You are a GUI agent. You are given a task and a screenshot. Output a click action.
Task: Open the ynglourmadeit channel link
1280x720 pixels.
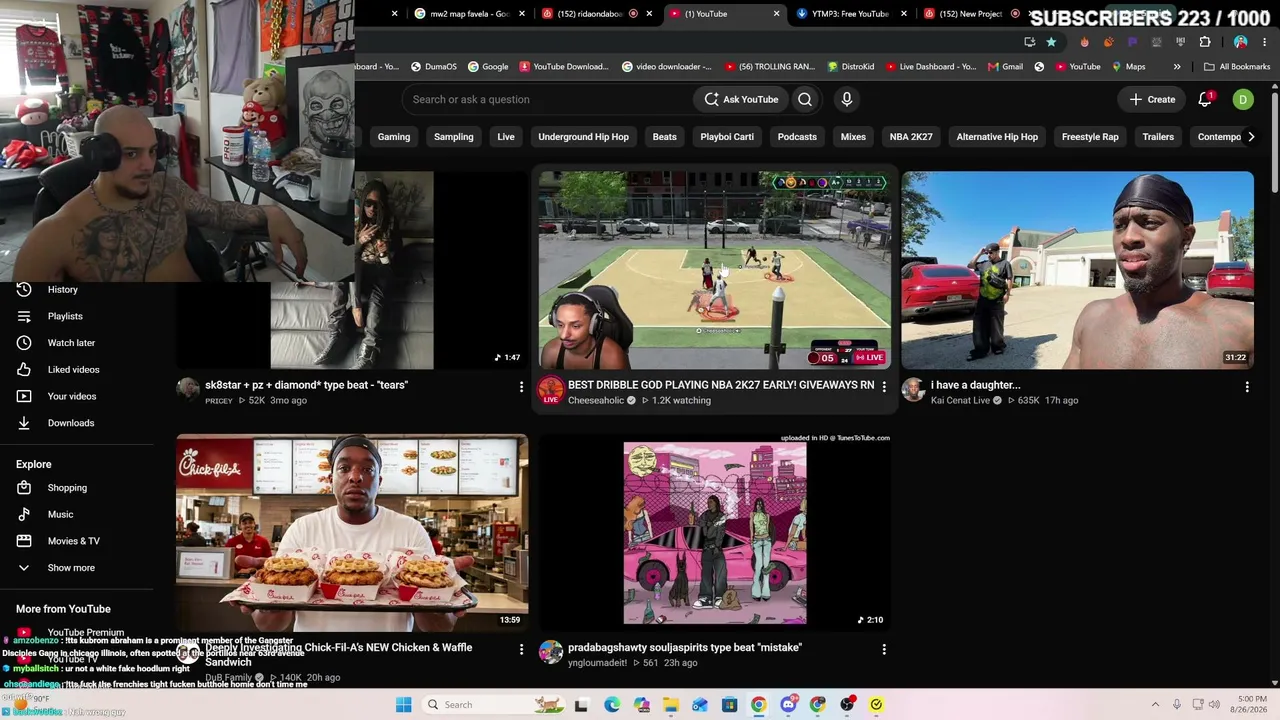point(597,663)
